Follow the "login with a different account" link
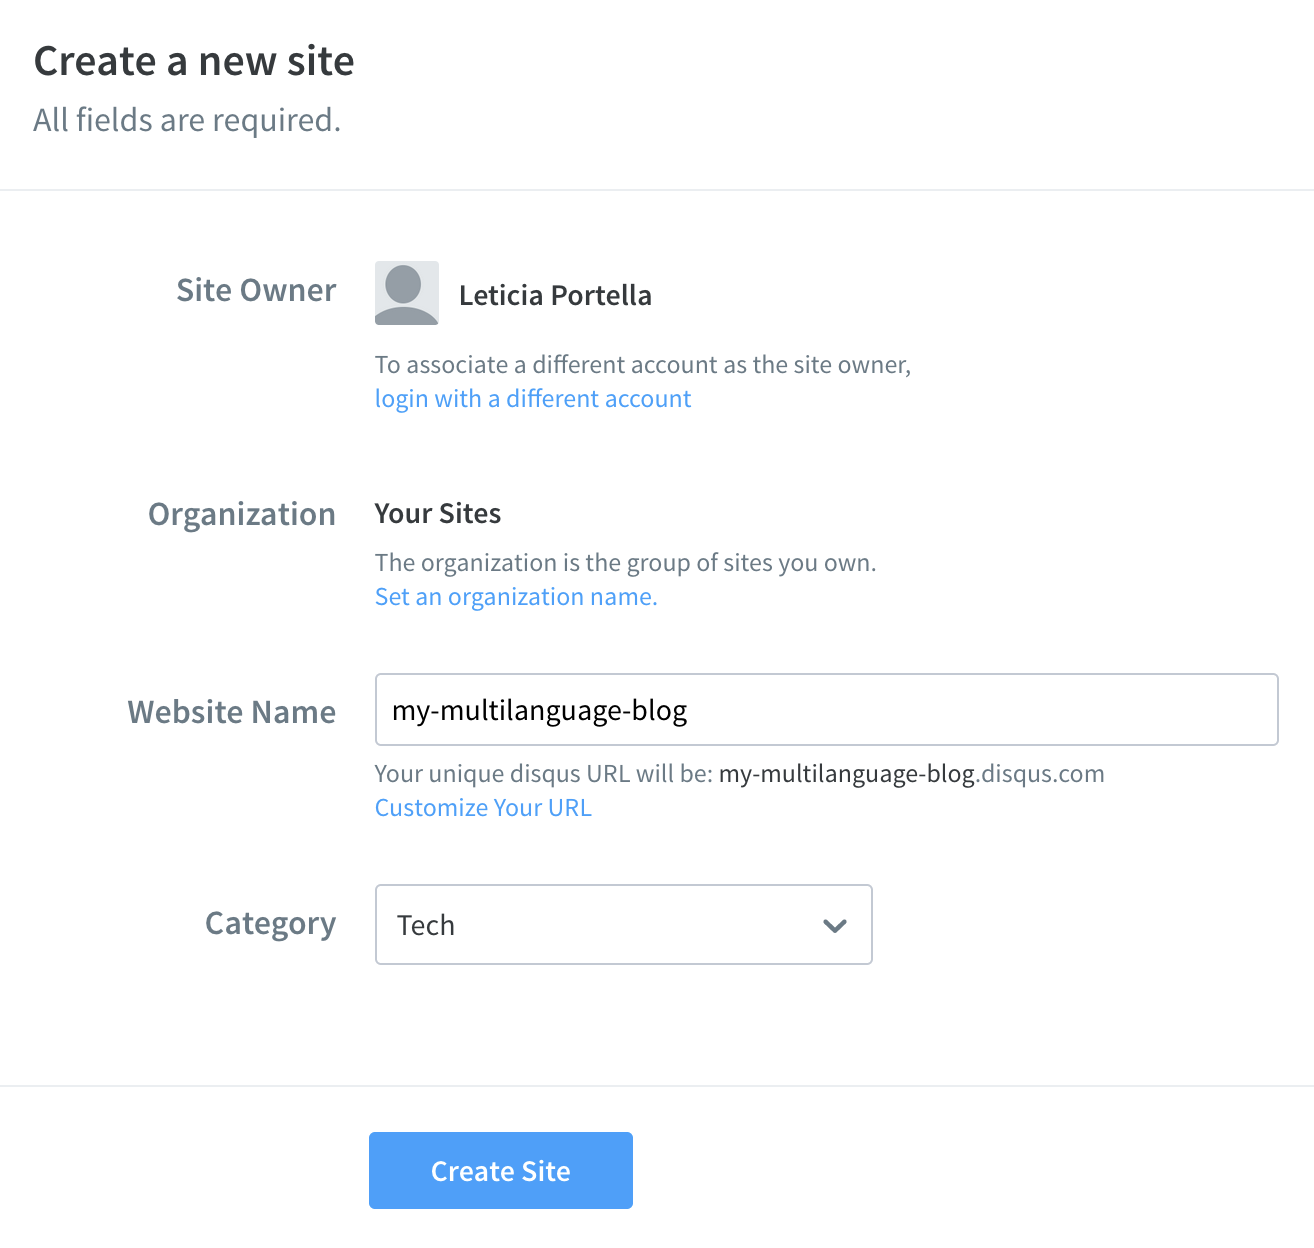This screenshot has width=1314, height=1248. point(532,399)
